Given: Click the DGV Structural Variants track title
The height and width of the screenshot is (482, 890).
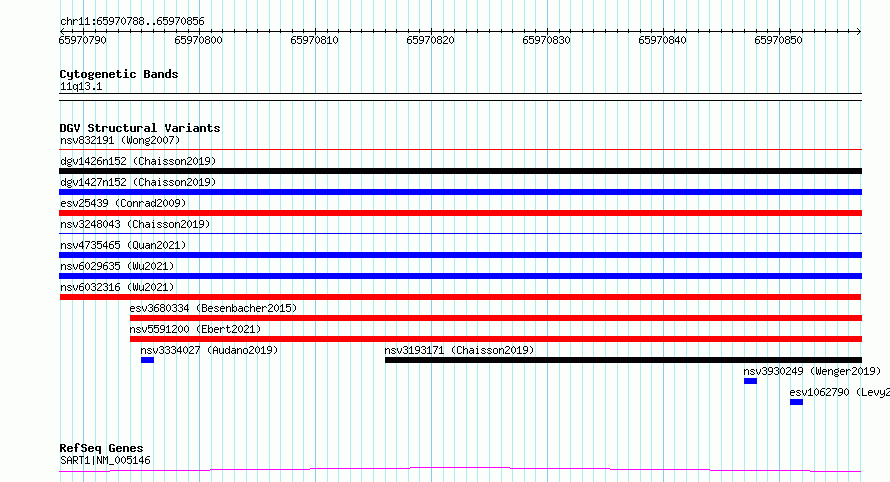Looking at the screenshot, I should (x=140, y=128).
